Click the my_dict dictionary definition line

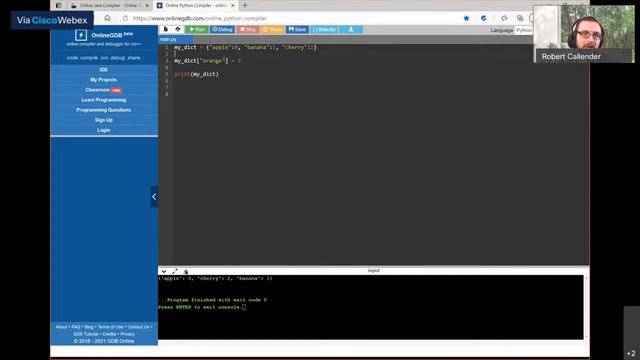(245, 47)
